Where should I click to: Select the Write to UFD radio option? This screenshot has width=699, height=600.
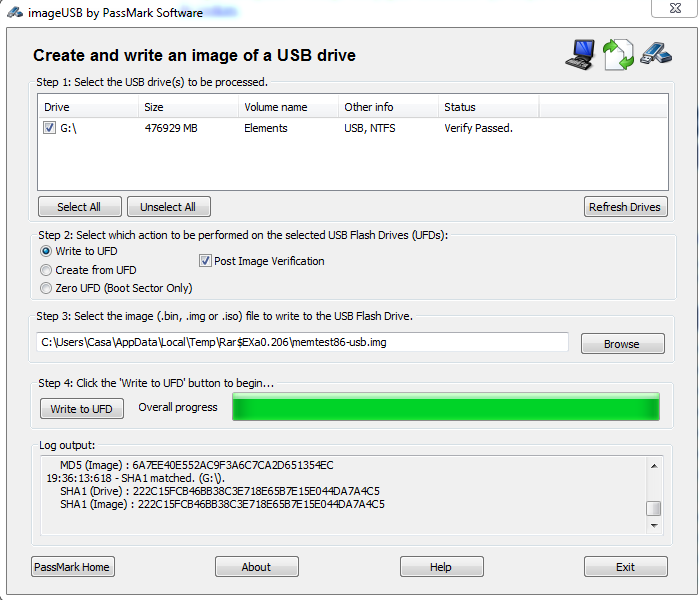pos(46,251)
